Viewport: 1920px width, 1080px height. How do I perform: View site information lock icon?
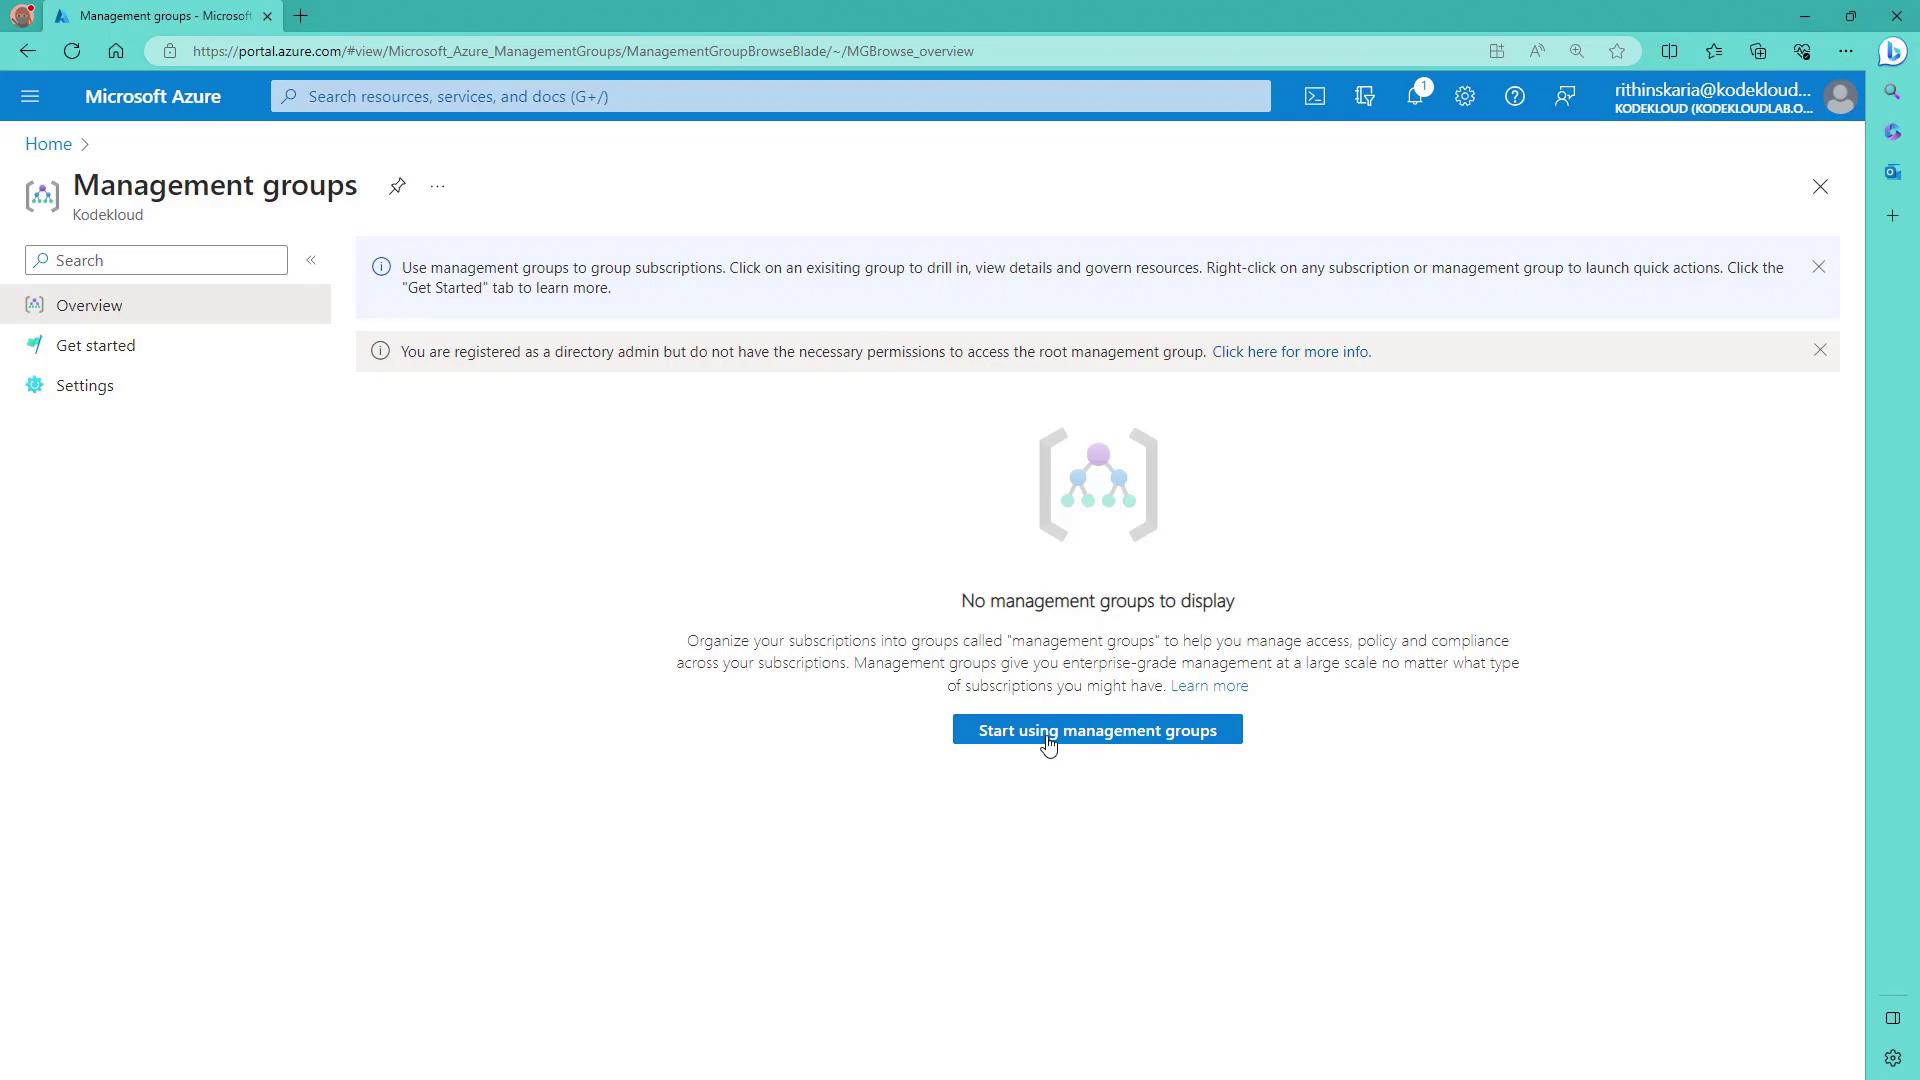tap(170, 51)
